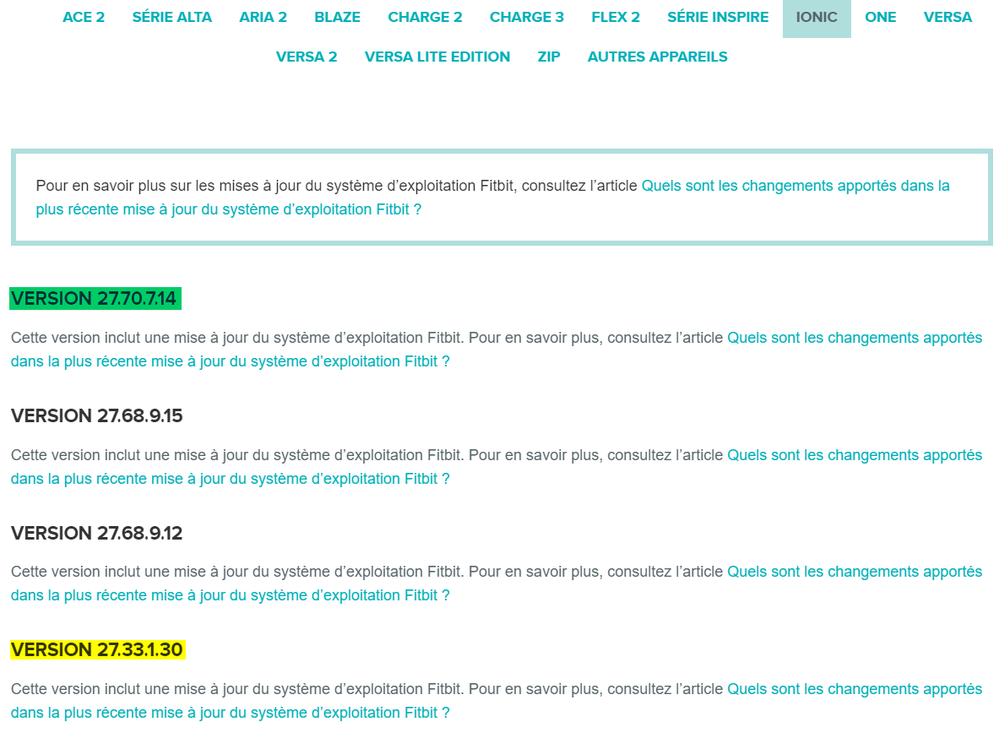Switch to SÉRIE ALTA tab
The width and height of the screenshot is (999, 738).
[172, 17]
